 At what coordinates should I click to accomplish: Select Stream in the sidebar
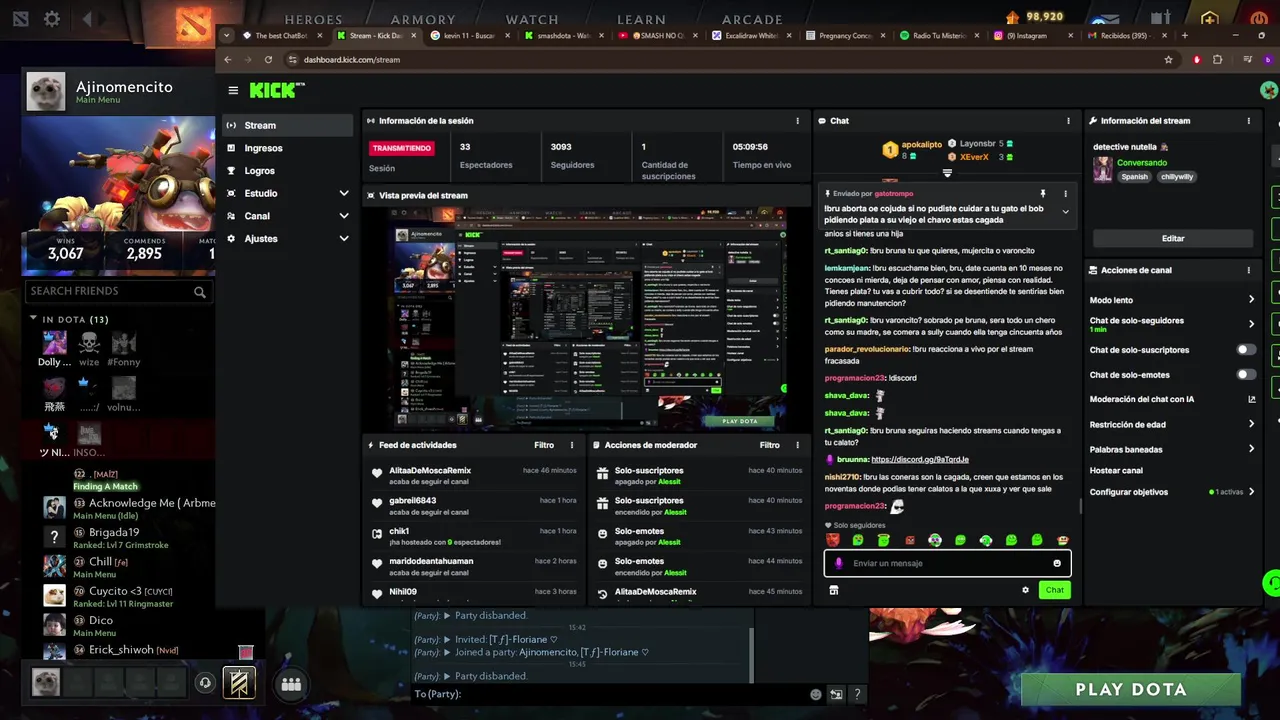click(x=288, y=125)
